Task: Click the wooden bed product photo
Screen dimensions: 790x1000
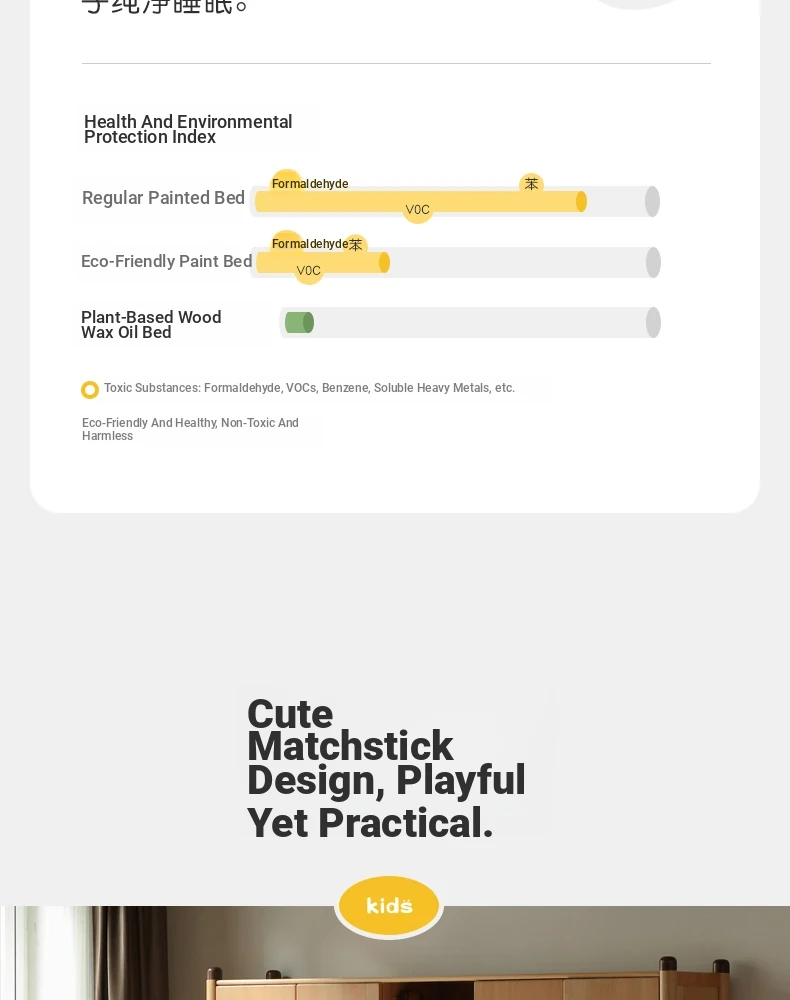Action: point(395,953)
